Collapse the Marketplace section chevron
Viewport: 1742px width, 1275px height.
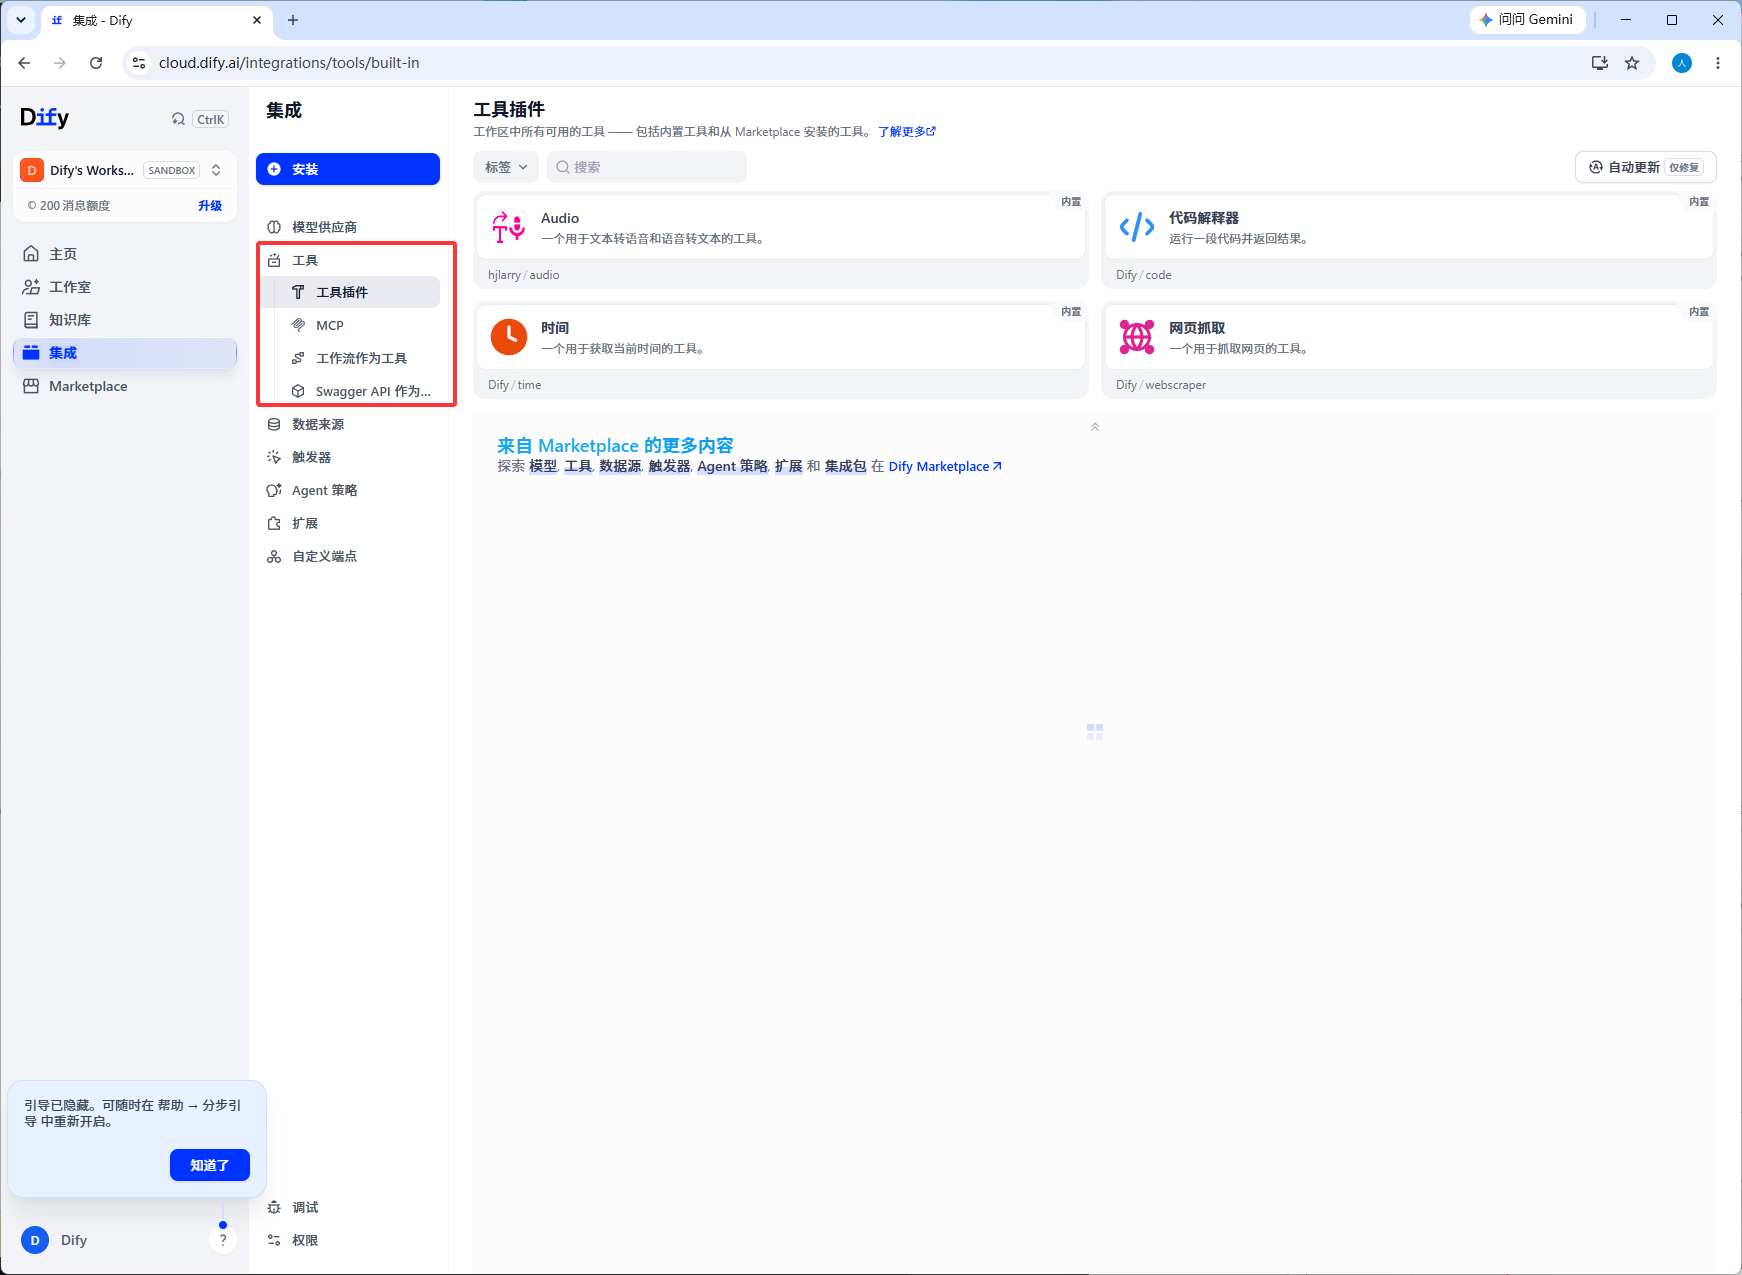[x=1095, y=427]
